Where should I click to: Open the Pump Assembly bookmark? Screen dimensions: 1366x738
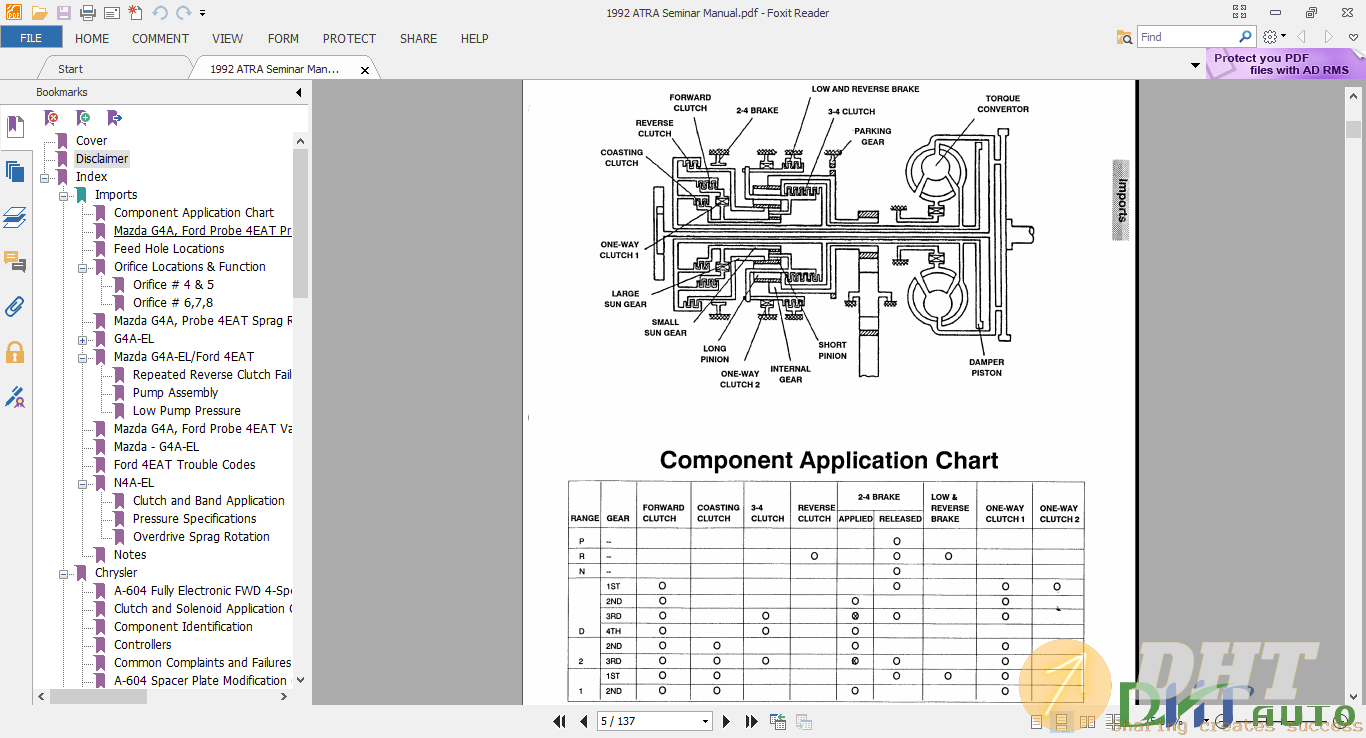pyautogui.click(x=175, y=393)
